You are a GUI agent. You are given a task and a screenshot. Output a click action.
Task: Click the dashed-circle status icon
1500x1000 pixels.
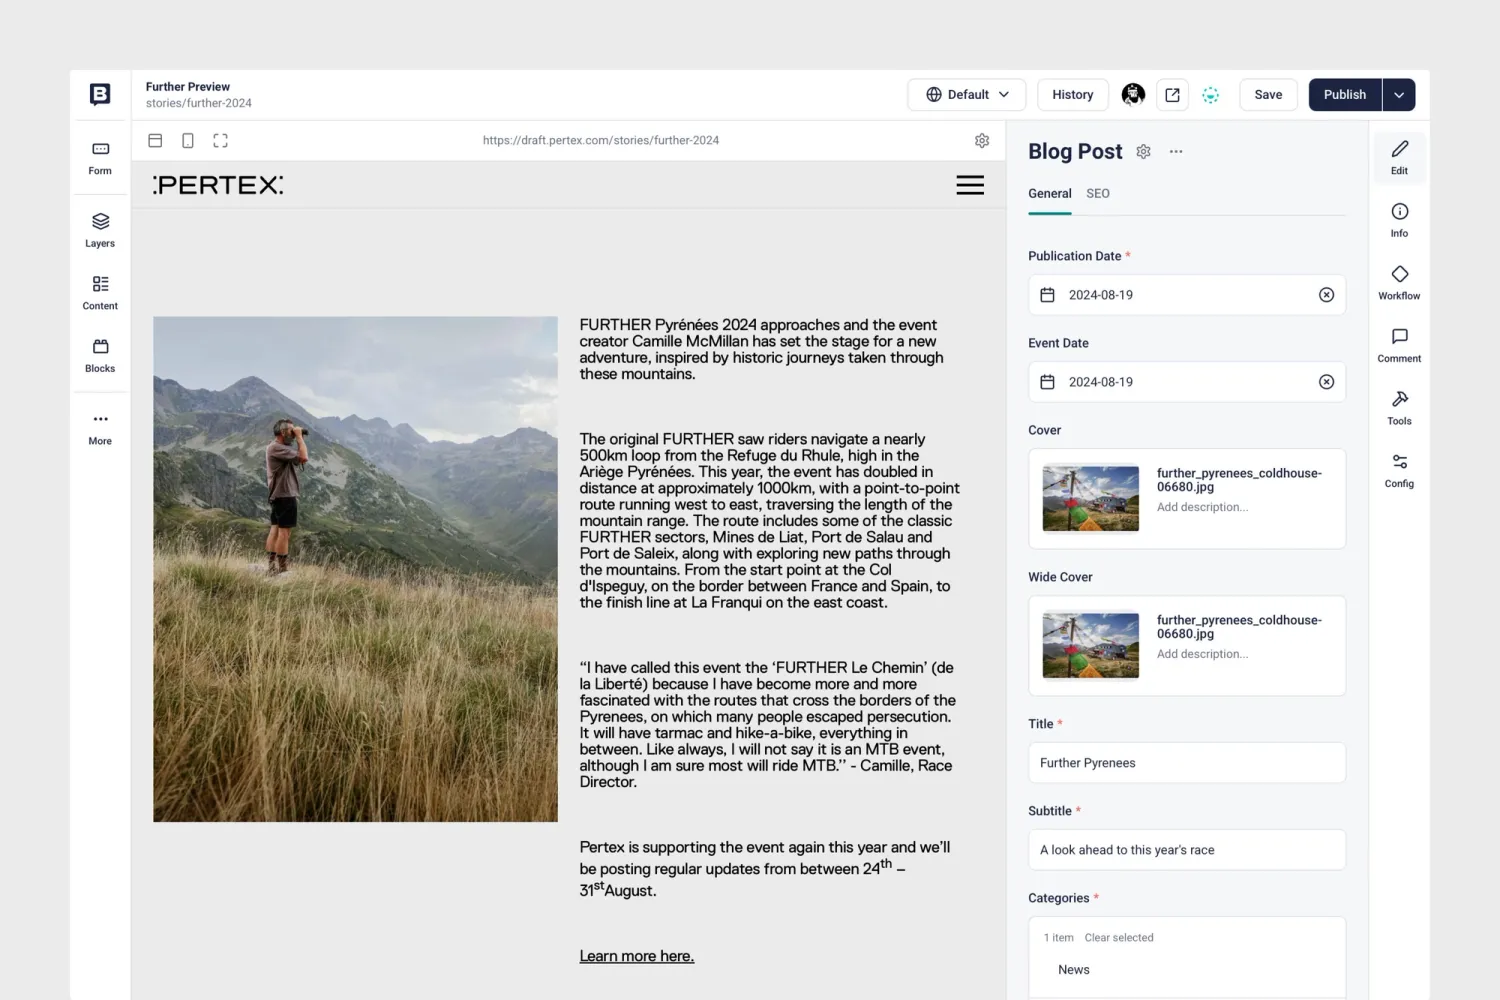pyautogui.click(x=1210, y=95)
